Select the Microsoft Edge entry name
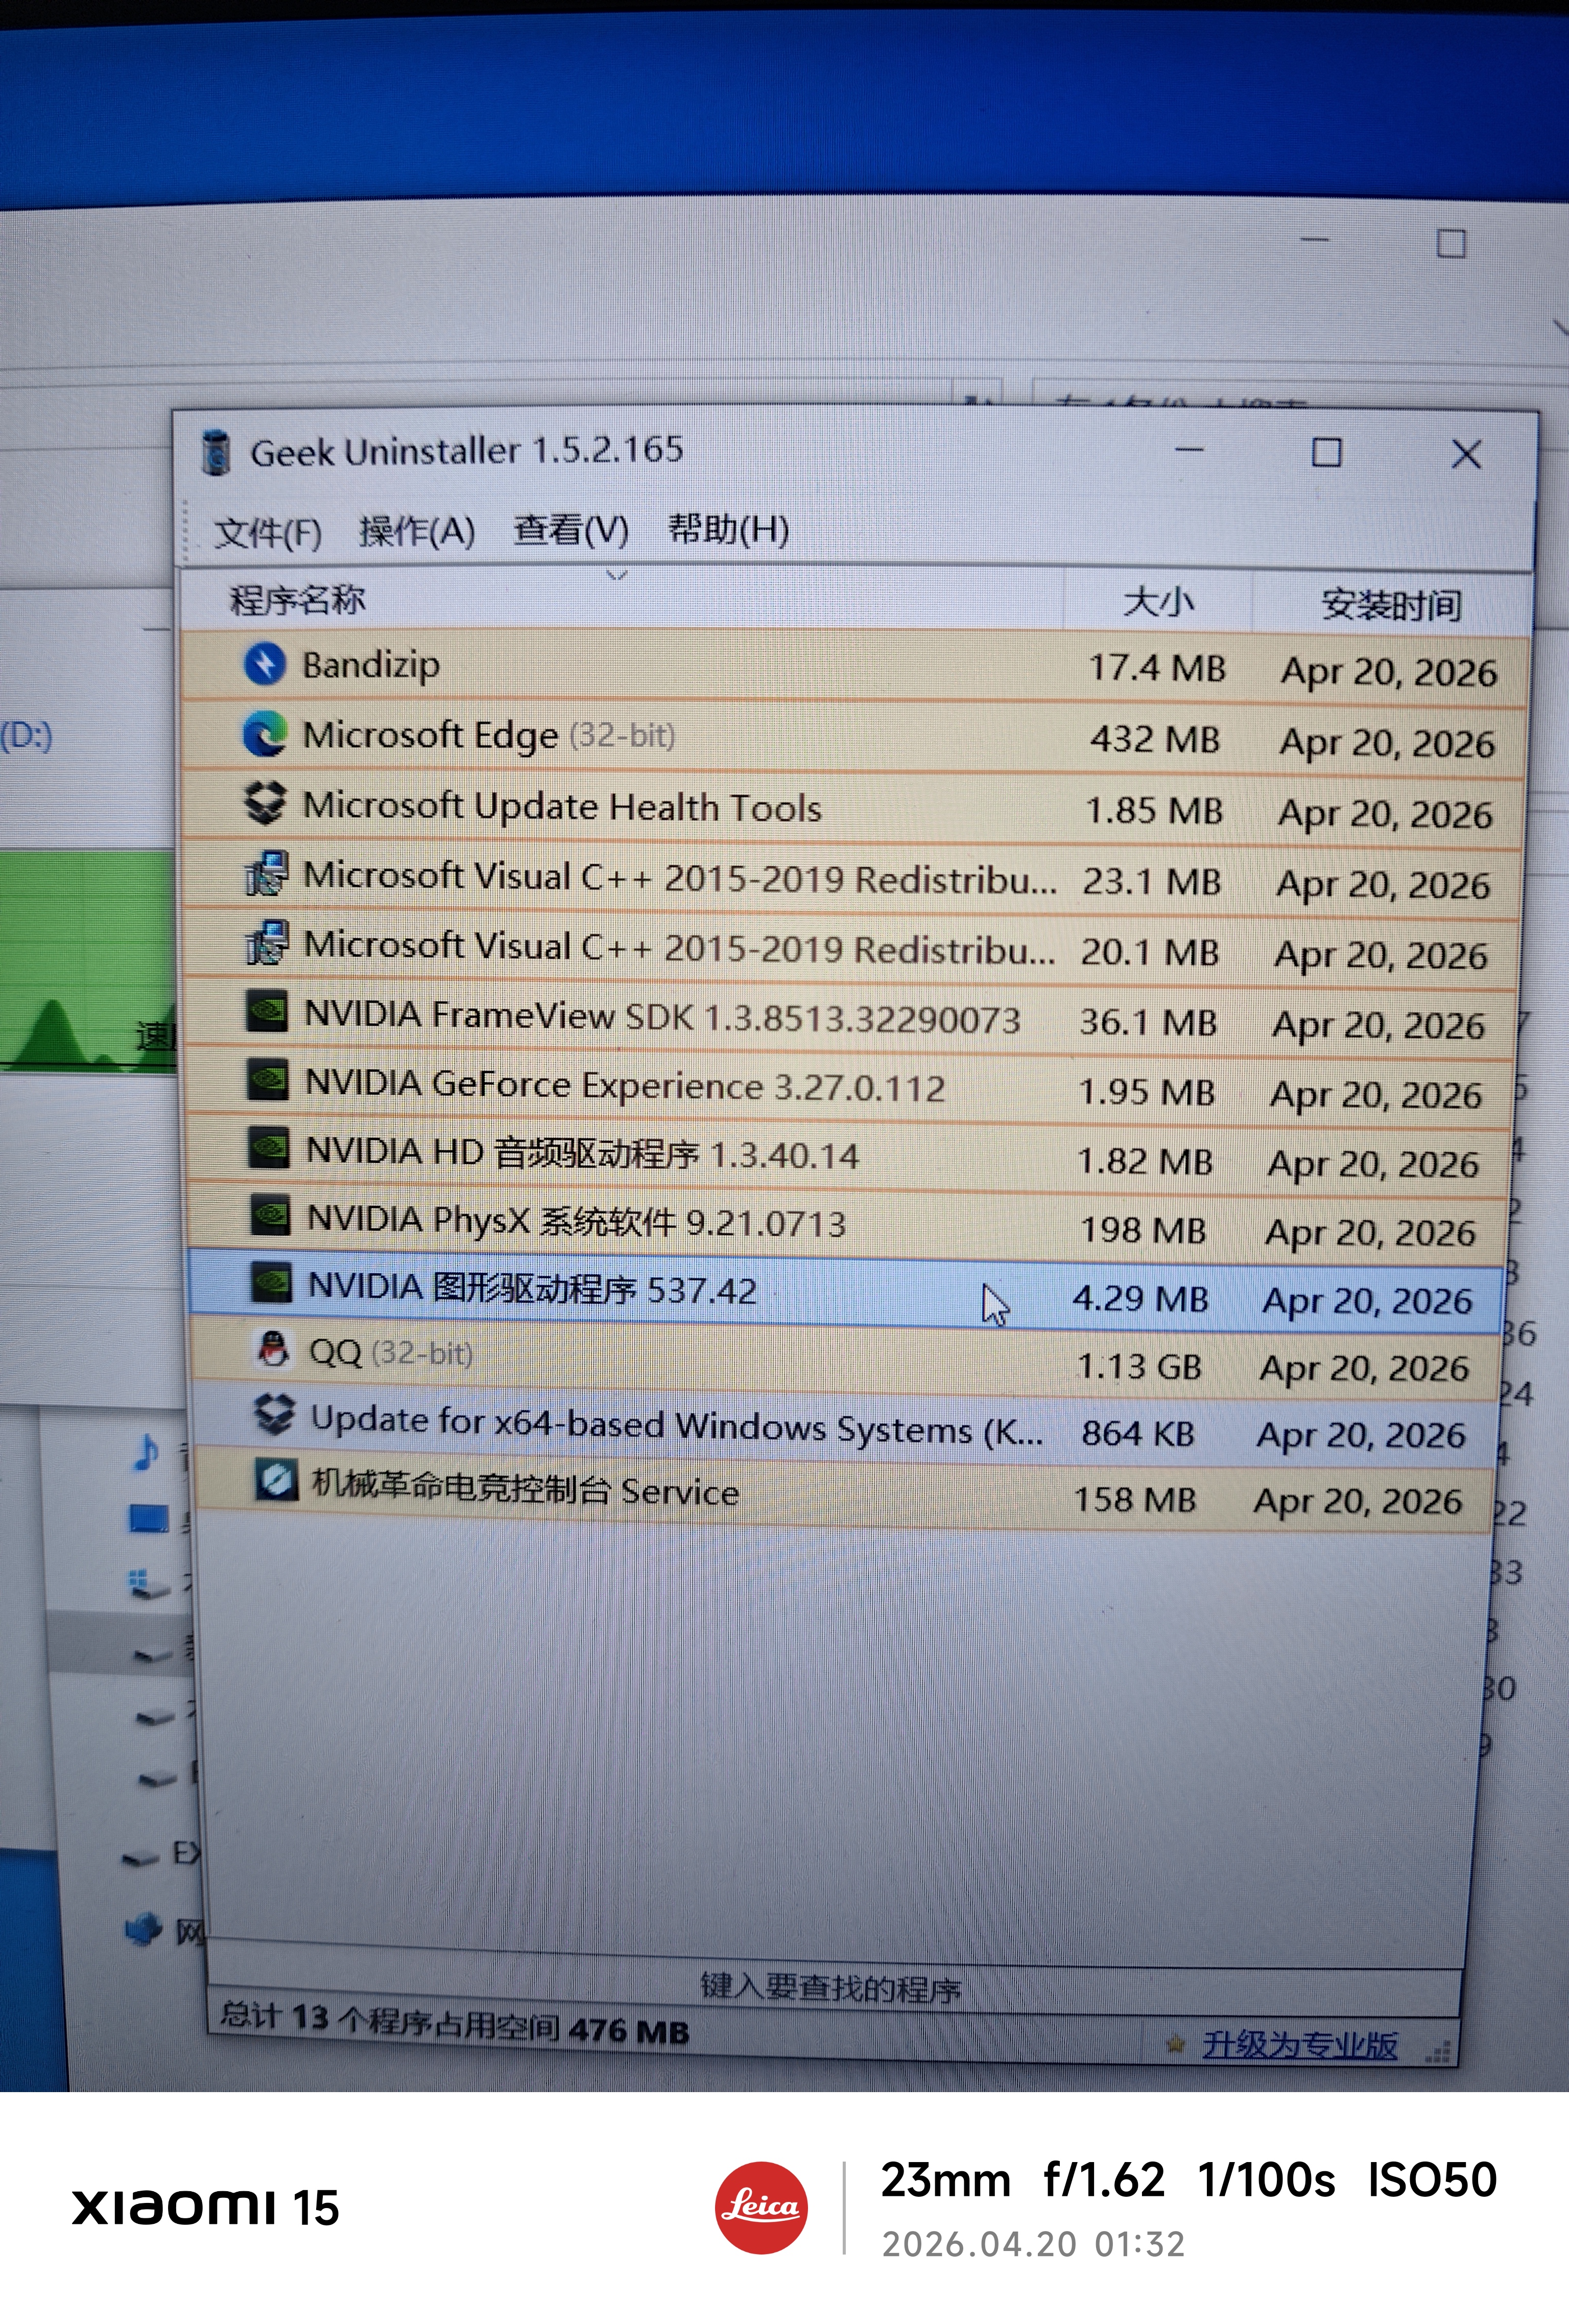 (489, 735)
